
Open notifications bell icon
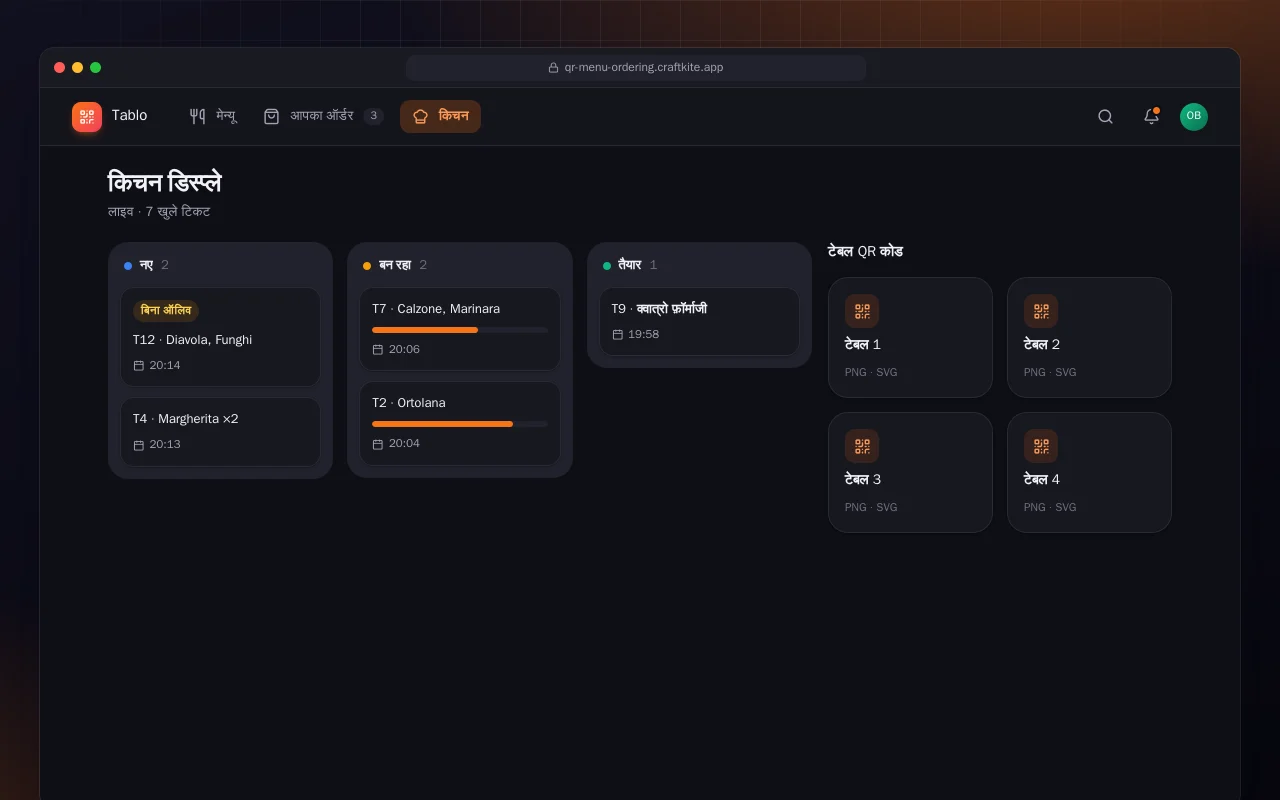click(1151, 116)
